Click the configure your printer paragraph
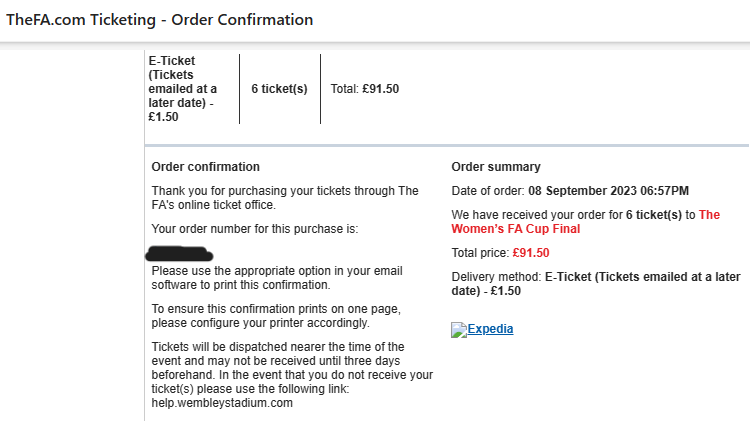Screen dimensions: 750x421 pos(276,316)
